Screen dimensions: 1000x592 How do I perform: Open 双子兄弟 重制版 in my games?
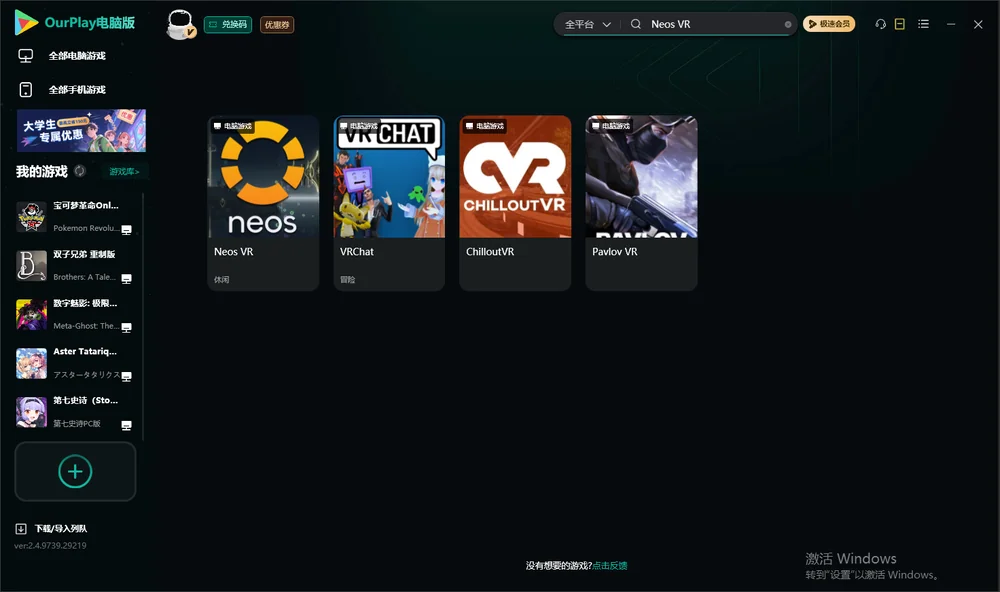[x=74, y=265]
